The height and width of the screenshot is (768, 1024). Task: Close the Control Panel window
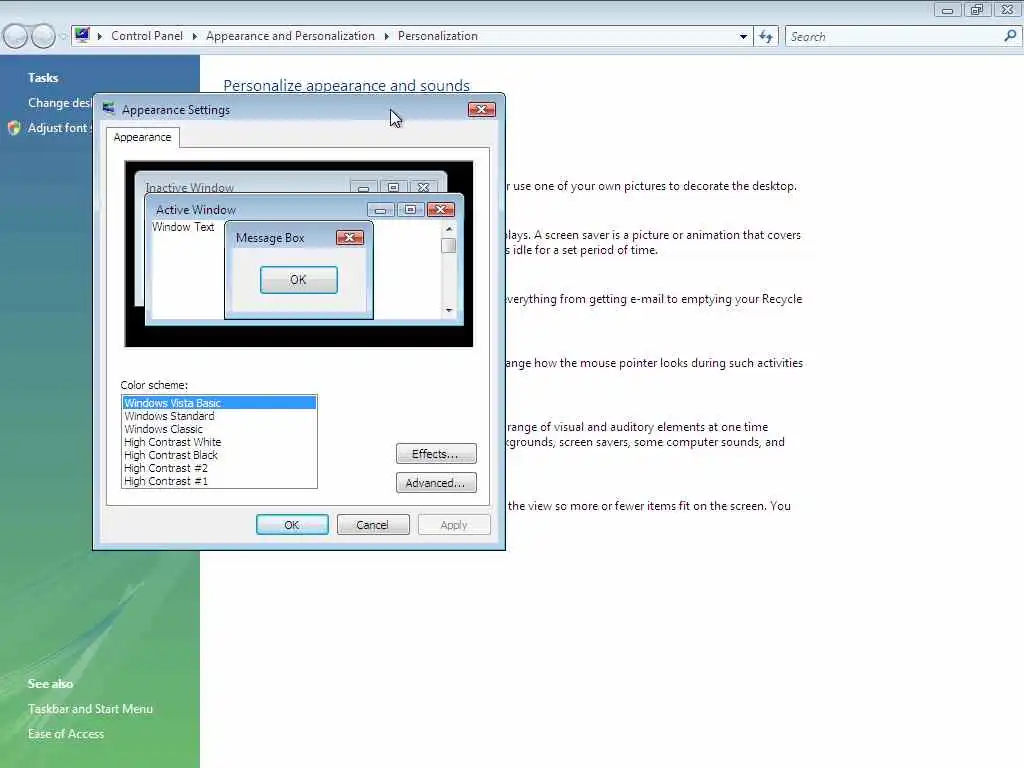[x=1007, y=10]
